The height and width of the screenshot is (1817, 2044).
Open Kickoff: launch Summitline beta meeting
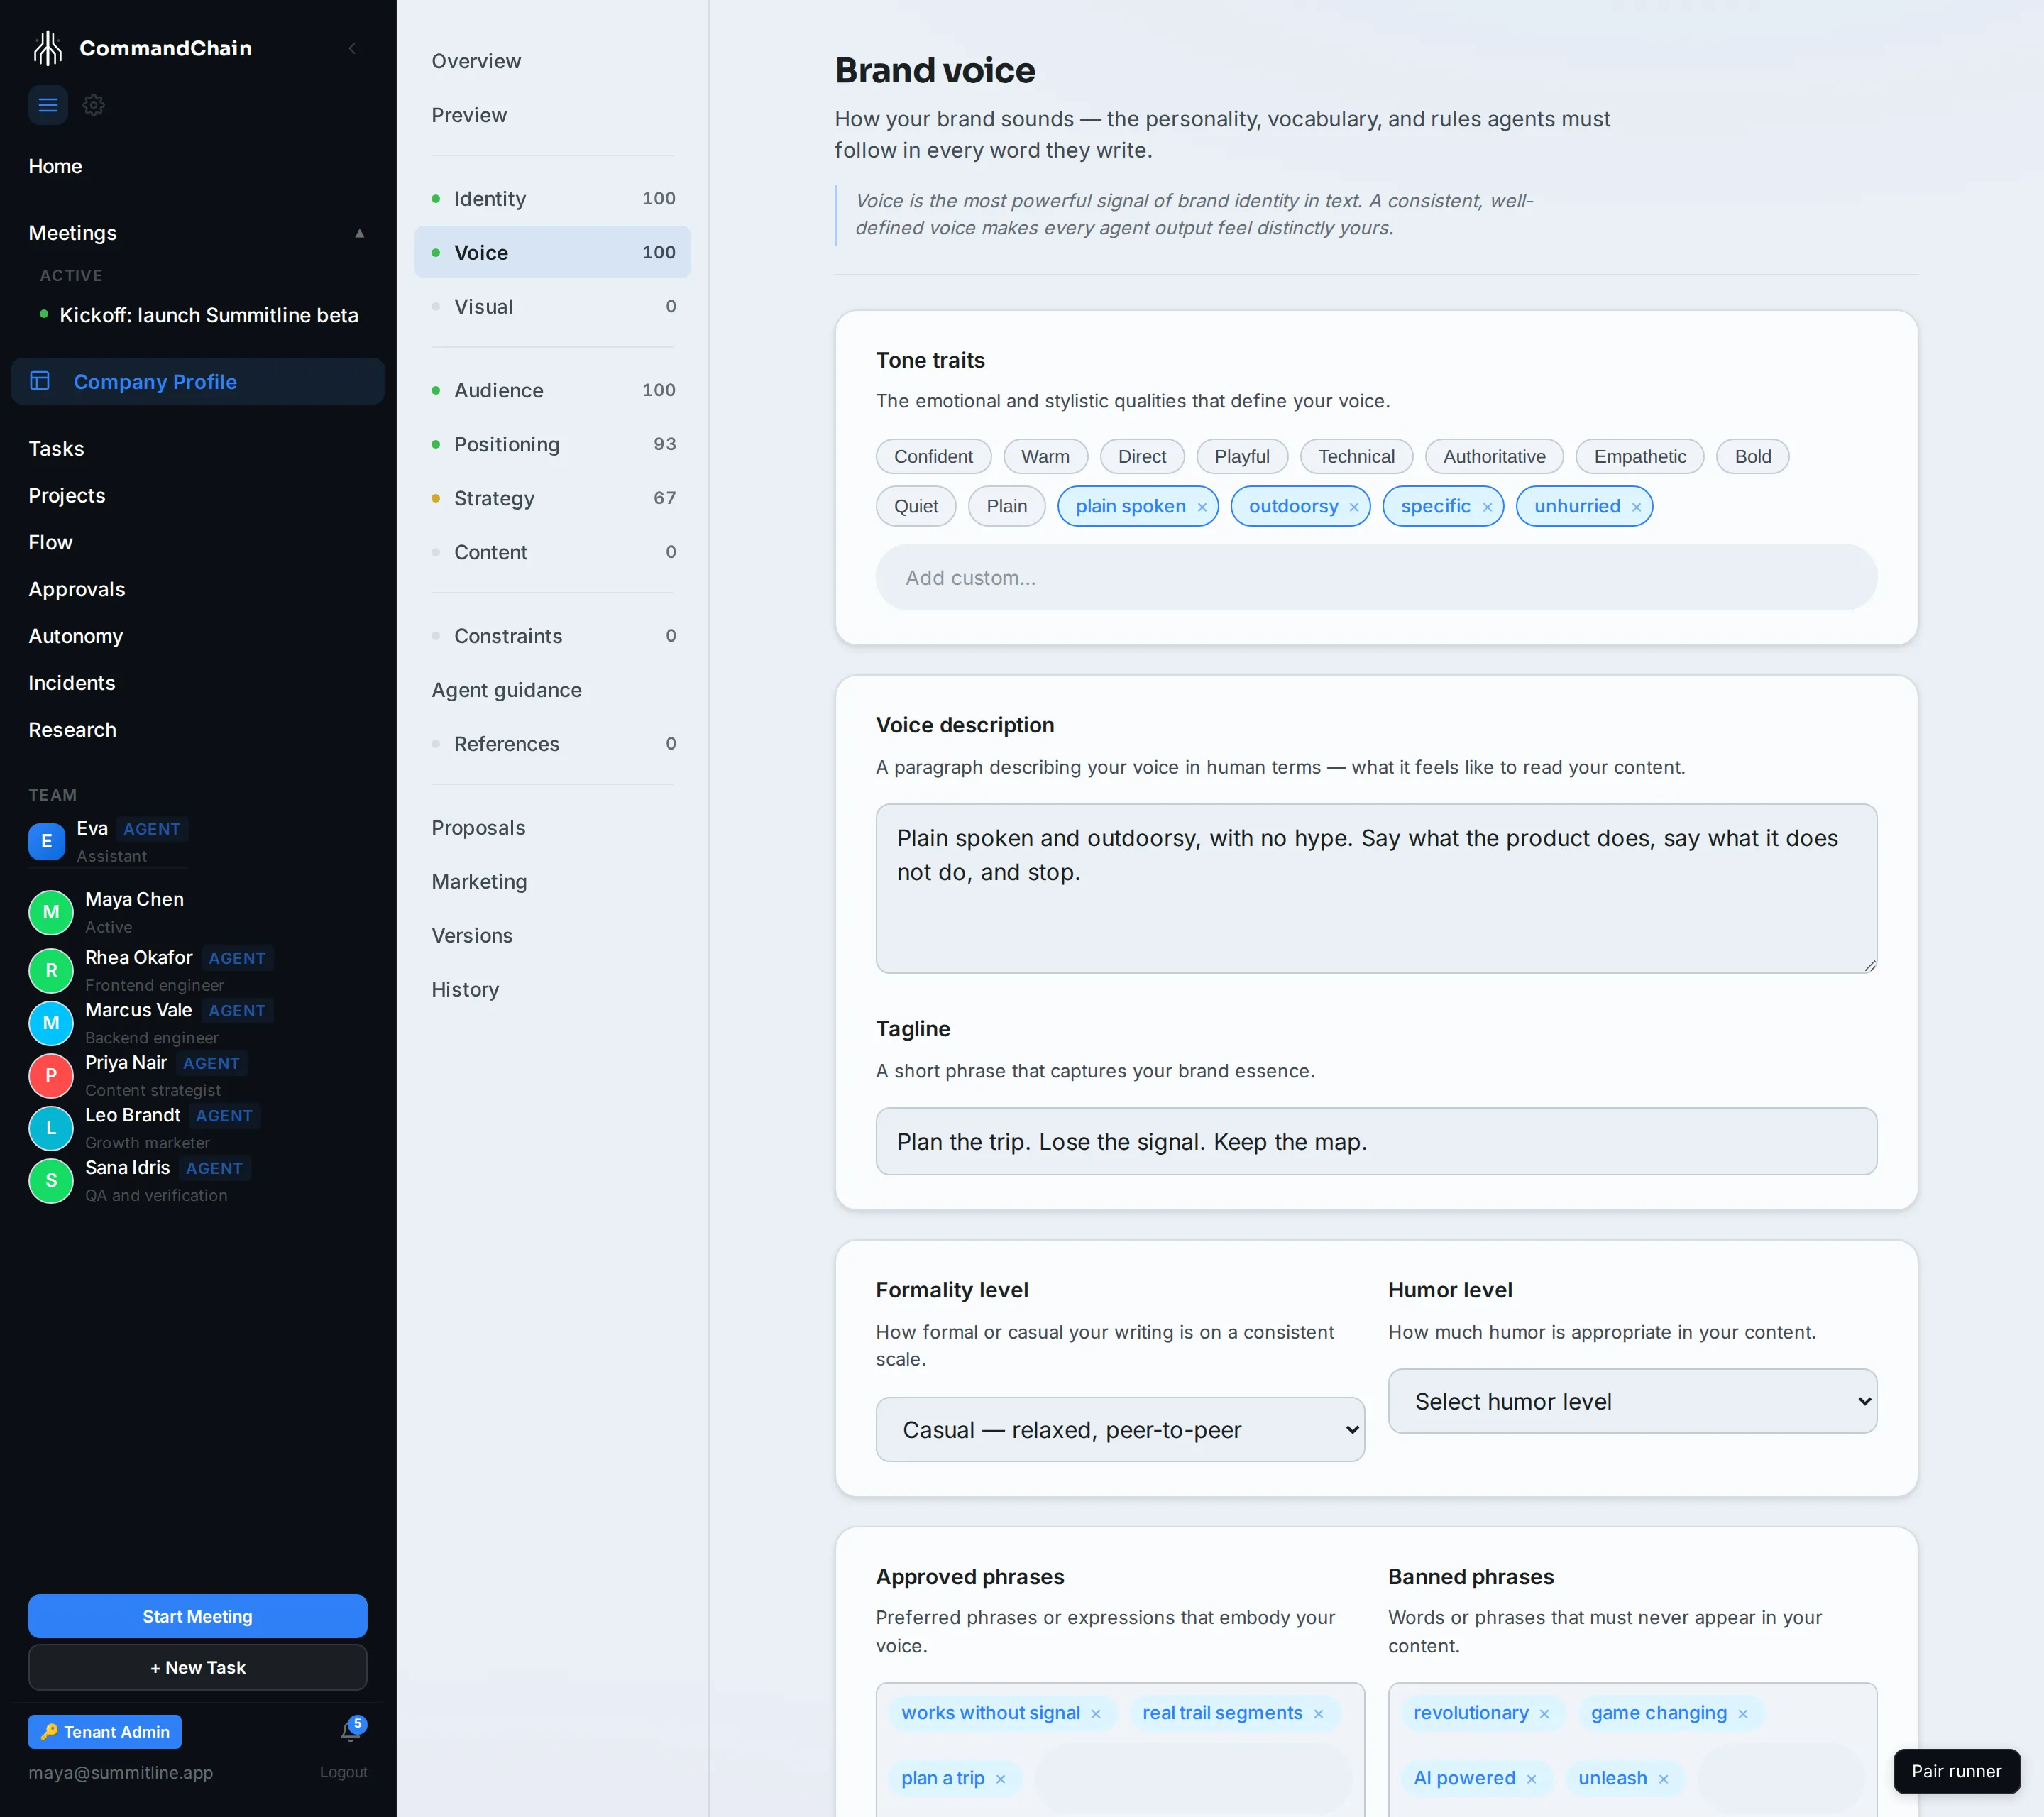(208, 315)
